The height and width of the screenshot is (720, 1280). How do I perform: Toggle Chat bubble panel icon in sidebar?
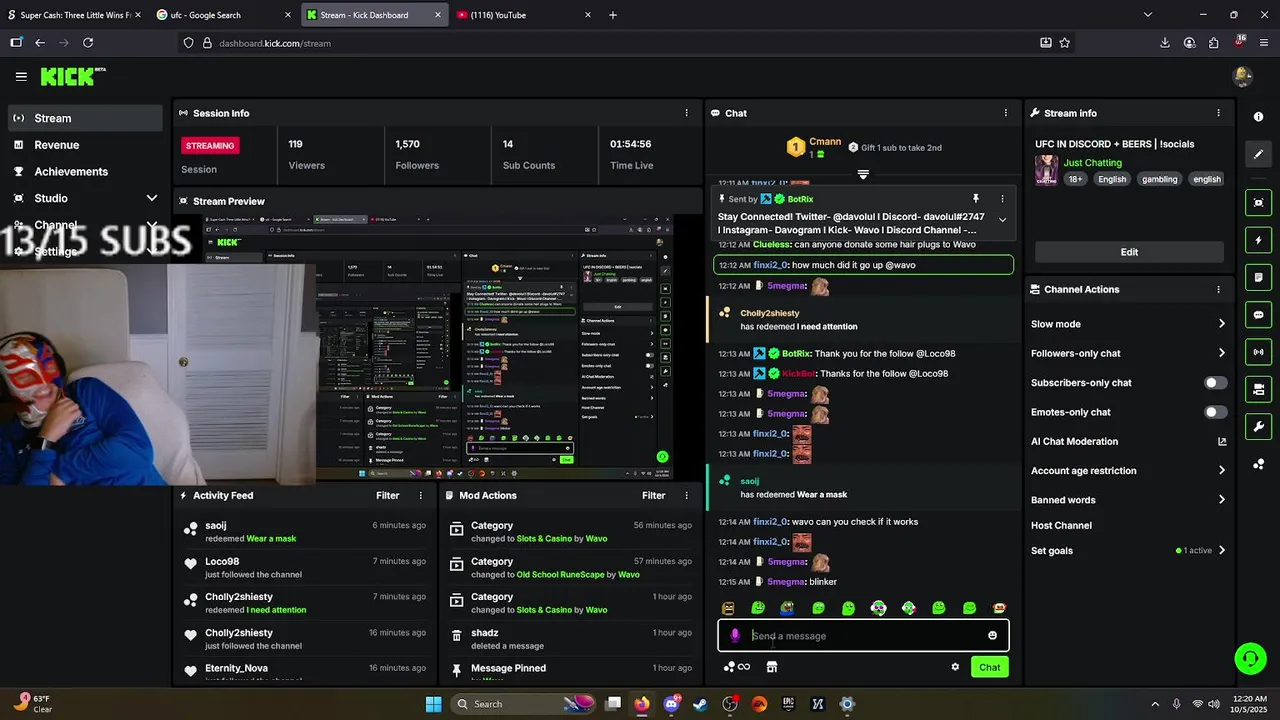pyautogui.click(x=1258, y=315)
